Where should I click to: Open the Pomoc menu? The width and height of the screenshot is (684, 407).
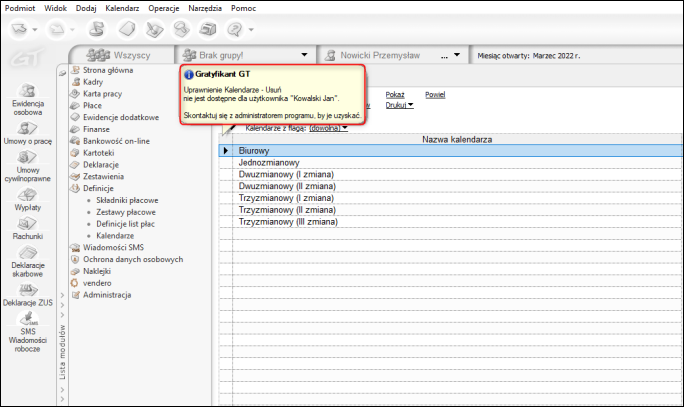click(x=243, y=8)
